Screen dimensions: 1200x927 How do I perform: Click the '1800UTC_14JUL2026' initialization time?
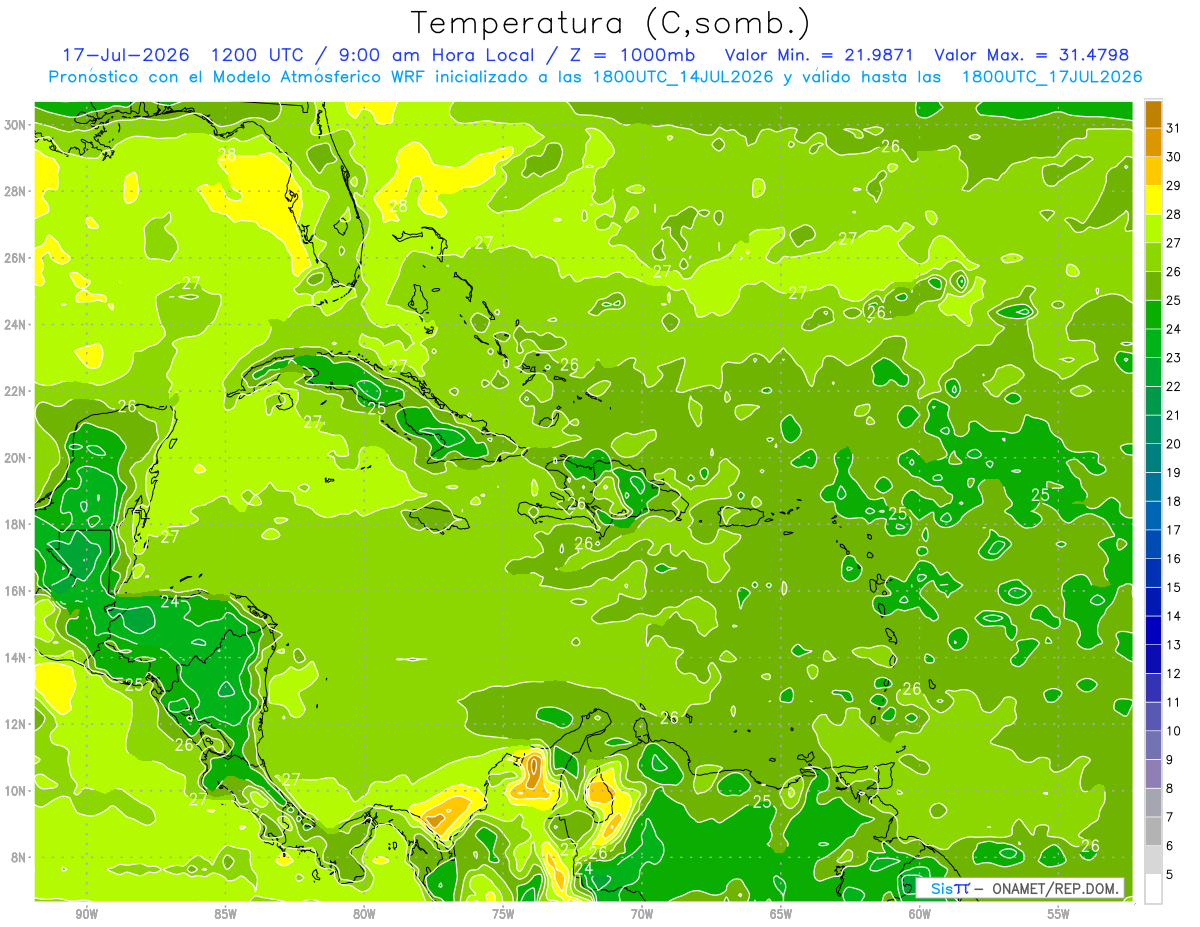(x=682, y=77)
